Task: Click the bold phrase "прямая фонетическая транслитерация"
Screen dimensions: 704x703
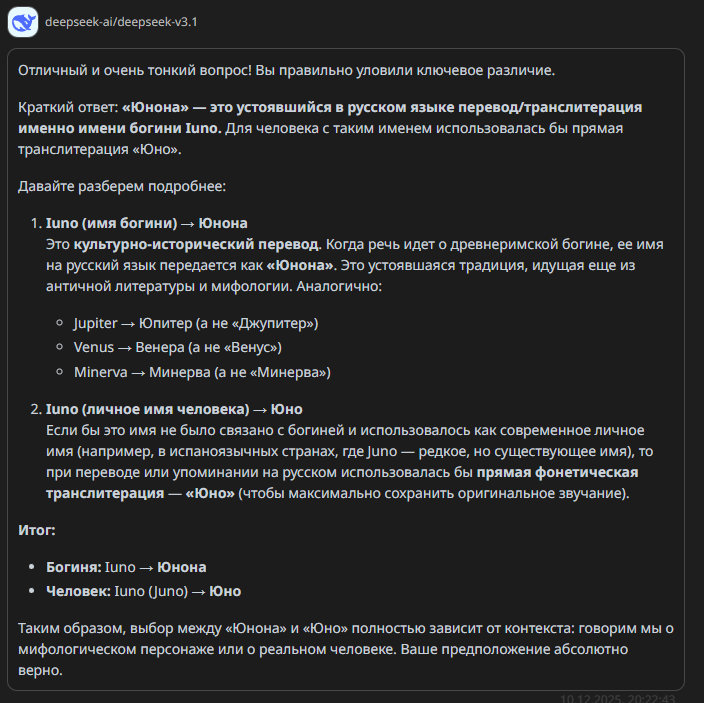Action: pos(557,472)
